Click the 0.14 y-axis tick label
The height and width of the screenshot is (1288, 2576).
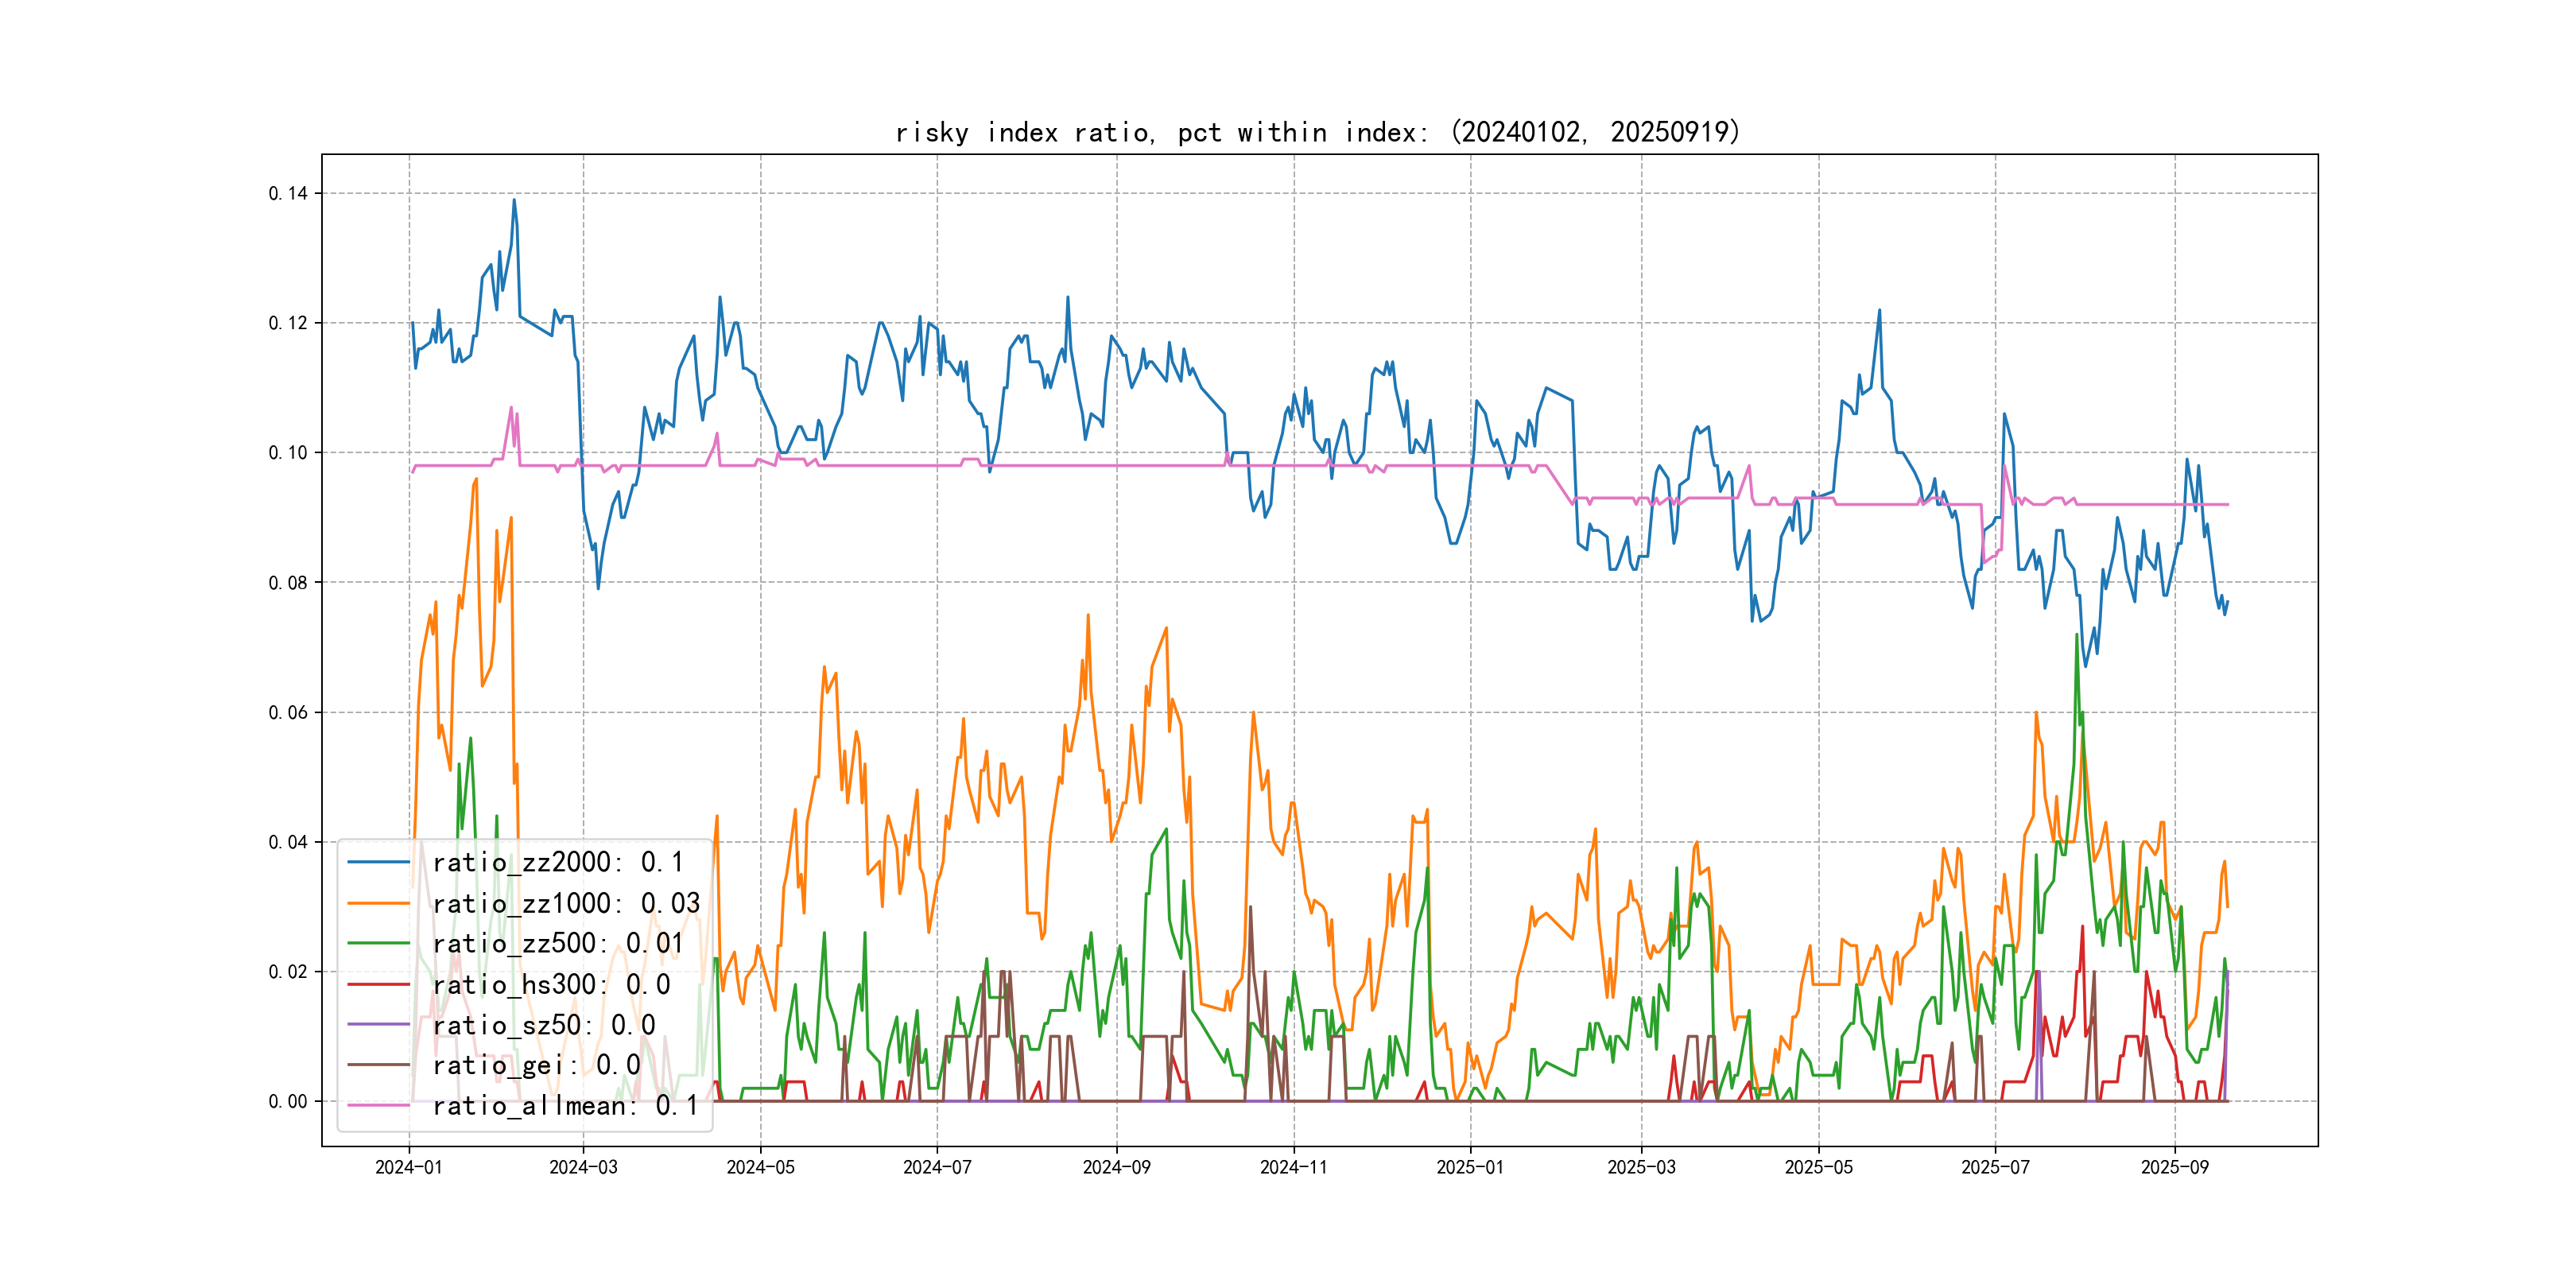[288, 193]
